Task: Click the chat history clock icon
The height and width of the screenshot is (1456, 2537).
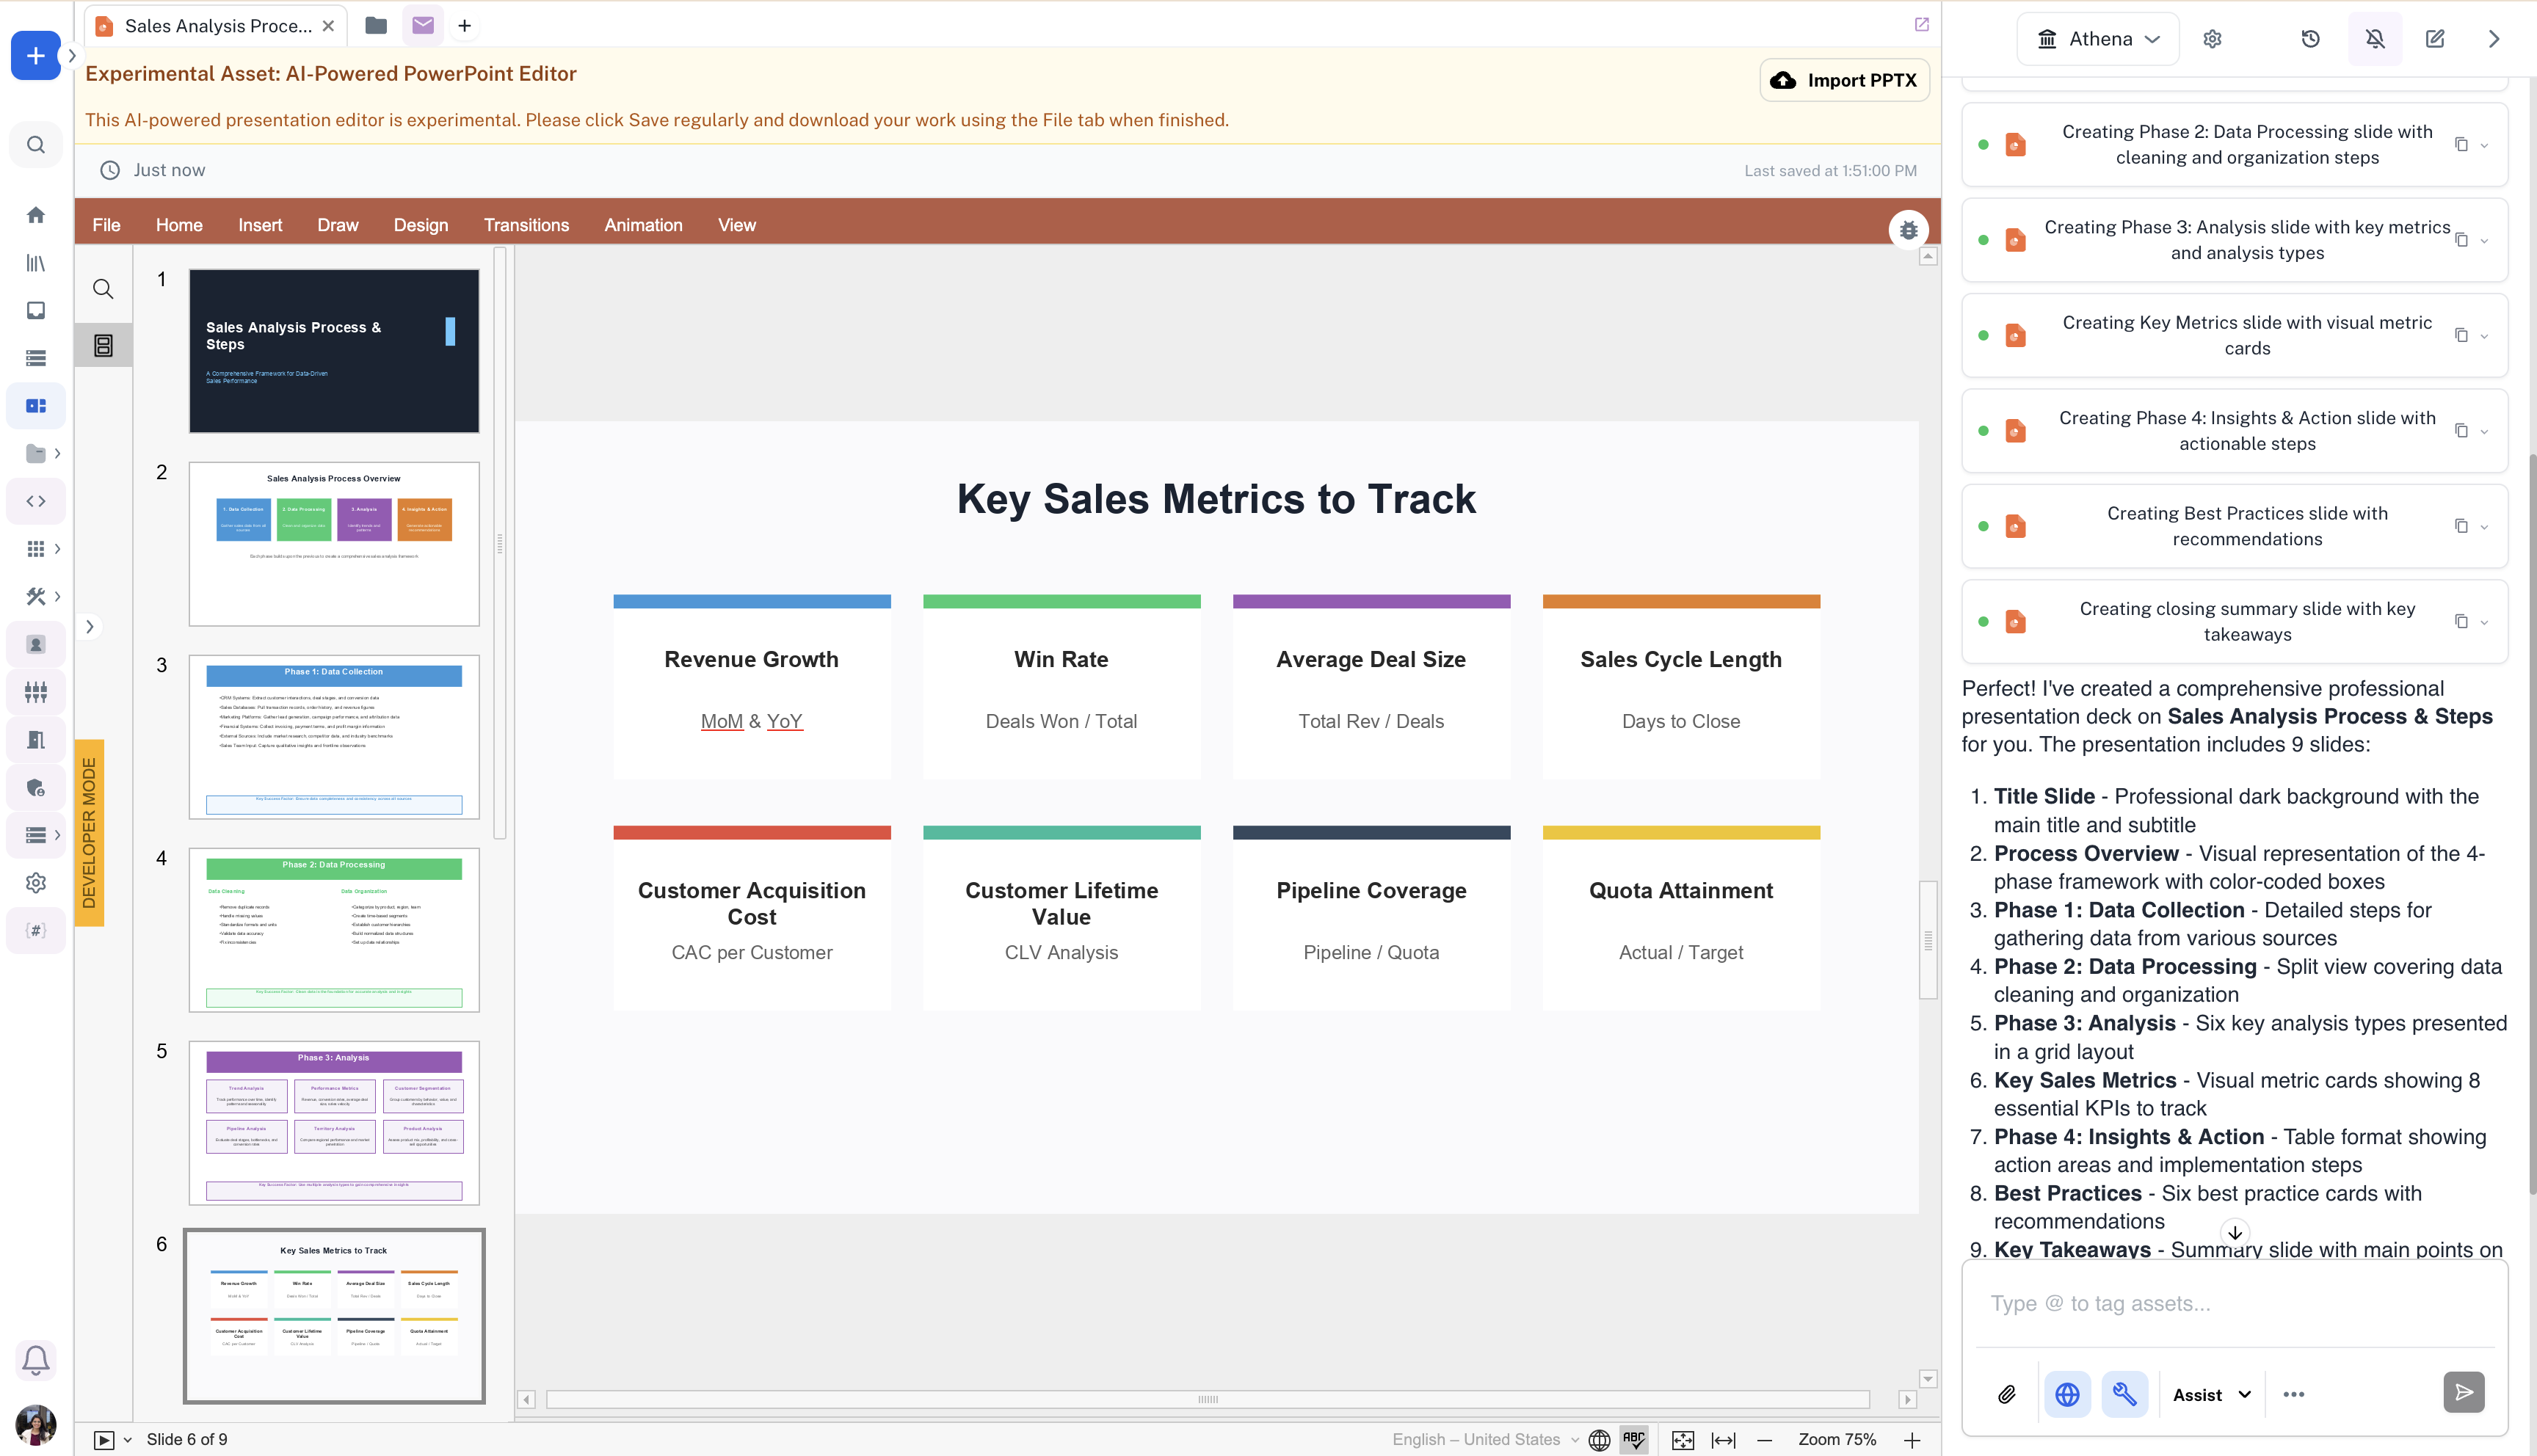Action: point(2310,39)
